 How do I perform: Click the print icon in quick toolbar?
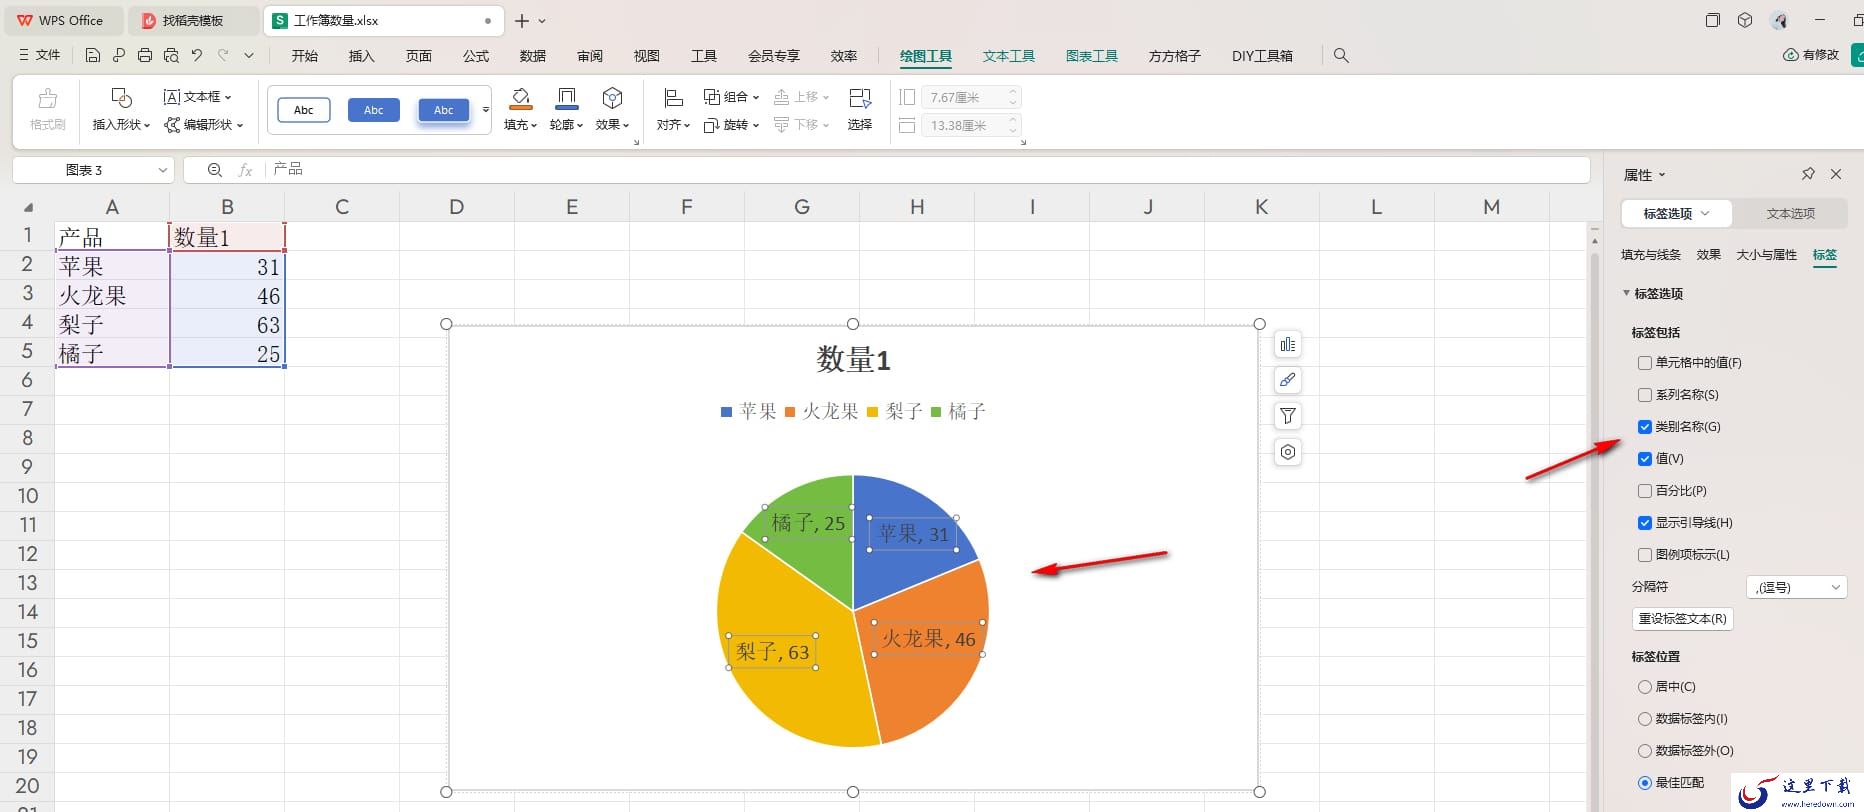145,55
